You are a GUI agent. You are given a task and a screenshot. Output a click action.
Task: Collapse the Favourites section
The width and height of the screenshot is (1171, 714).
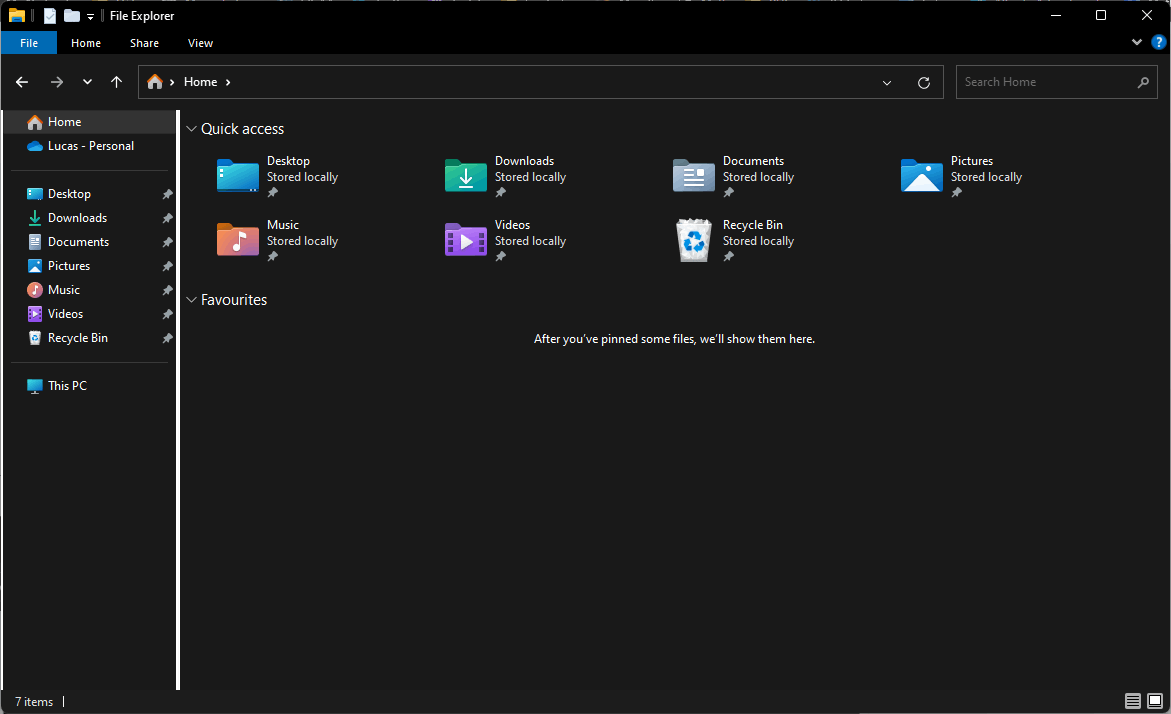pos(191,299)
